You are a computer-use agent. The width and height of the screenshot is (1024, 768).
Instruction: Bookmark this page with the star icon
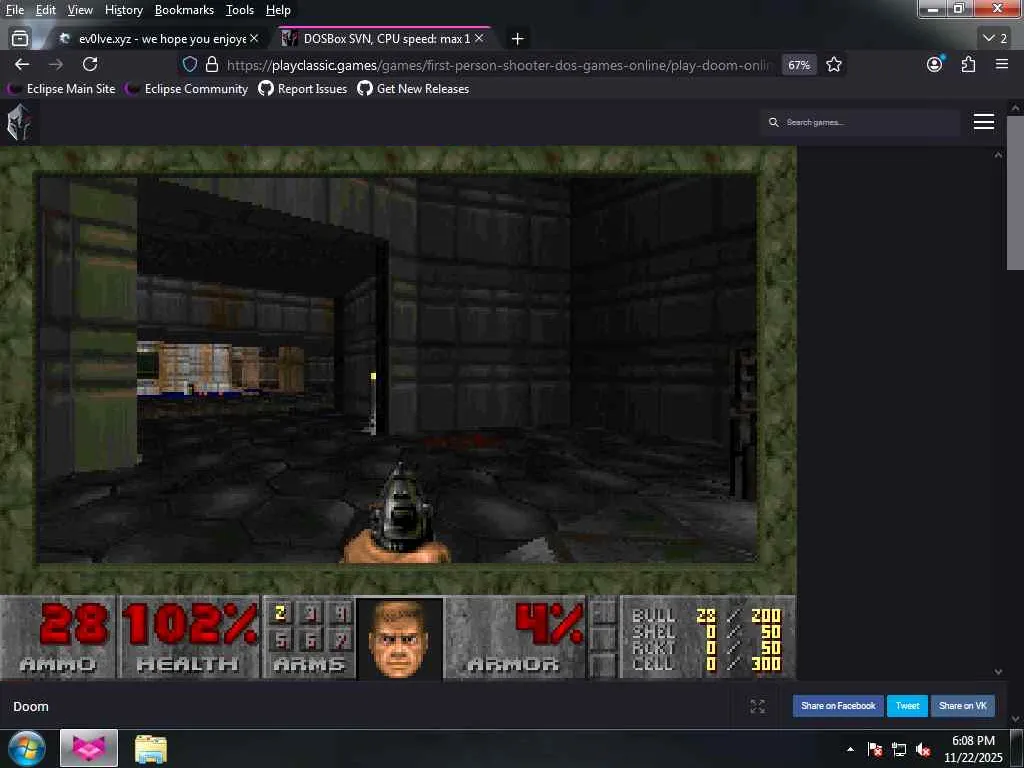point(833,65)
